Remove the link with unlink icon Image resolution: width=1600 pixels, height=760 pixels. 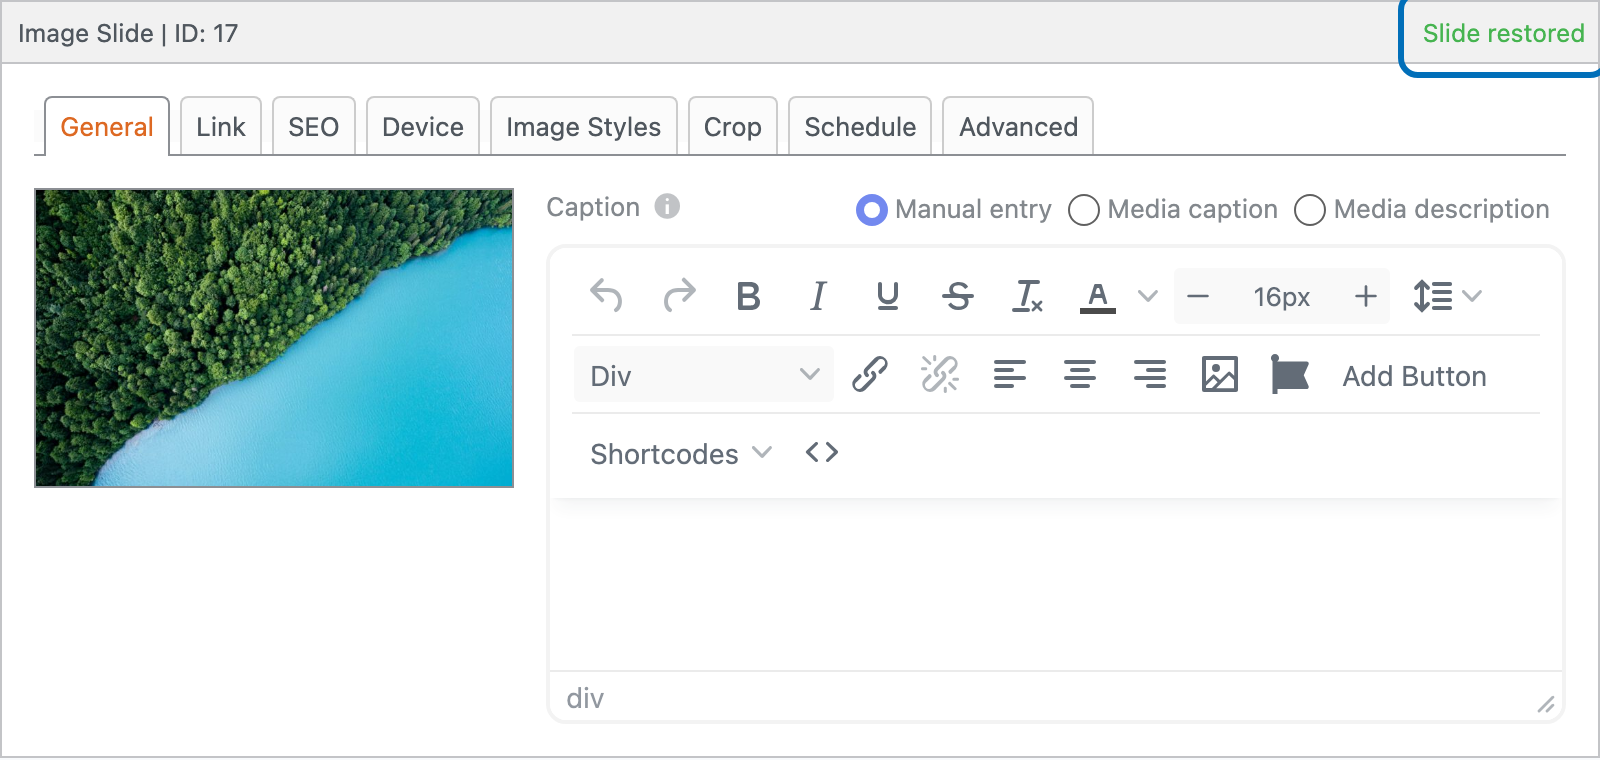pyautogui.click(x=940, y=375)
